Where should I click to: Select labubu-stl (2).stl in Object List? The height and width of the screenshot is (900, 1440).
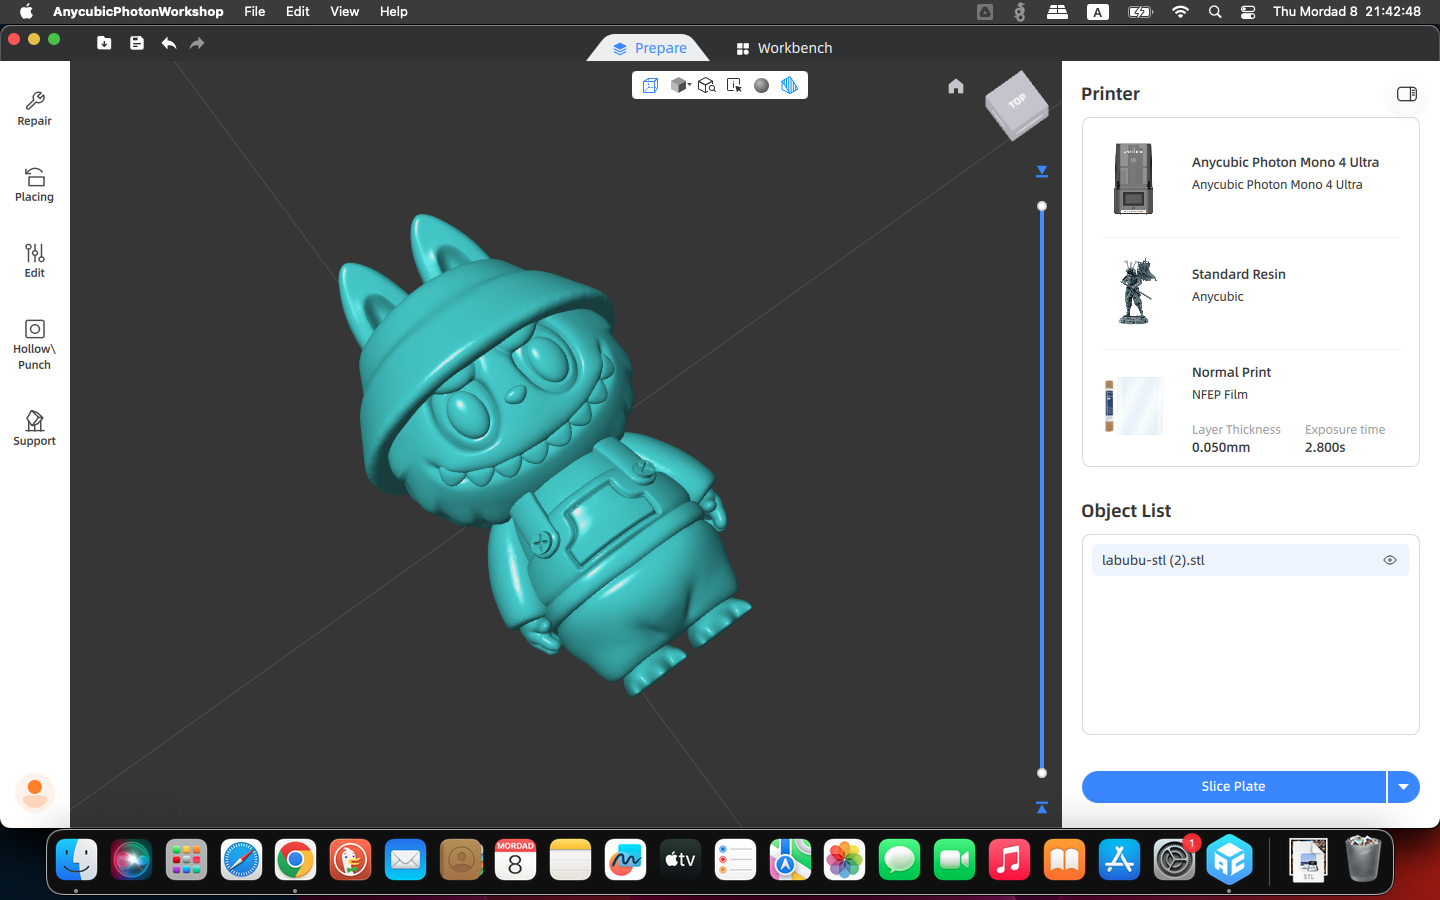tap(1250, 560)
